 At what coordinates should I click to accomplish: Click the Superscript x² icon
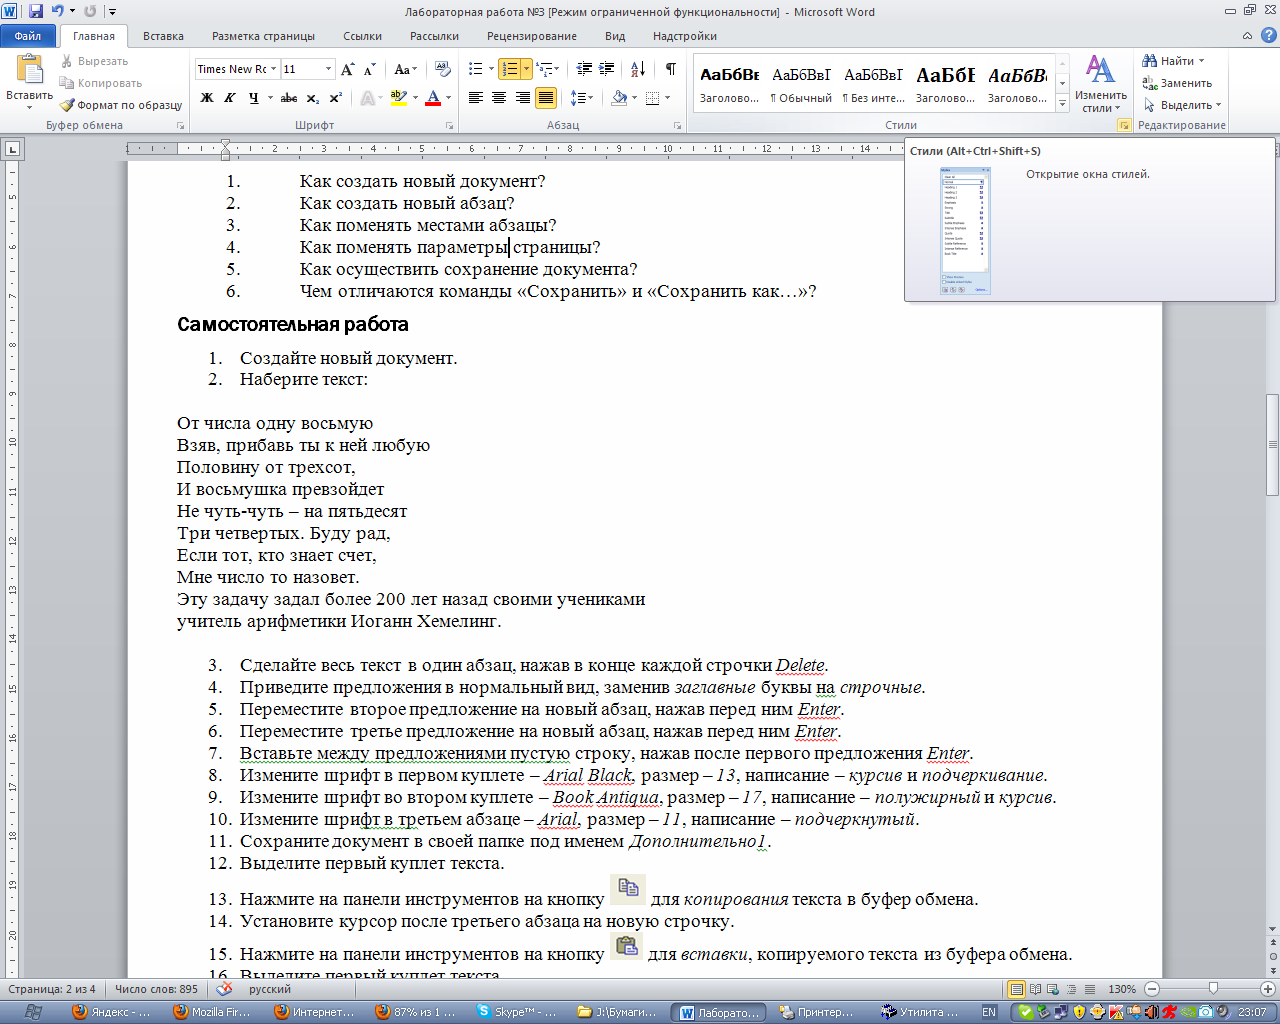(335, 98)
